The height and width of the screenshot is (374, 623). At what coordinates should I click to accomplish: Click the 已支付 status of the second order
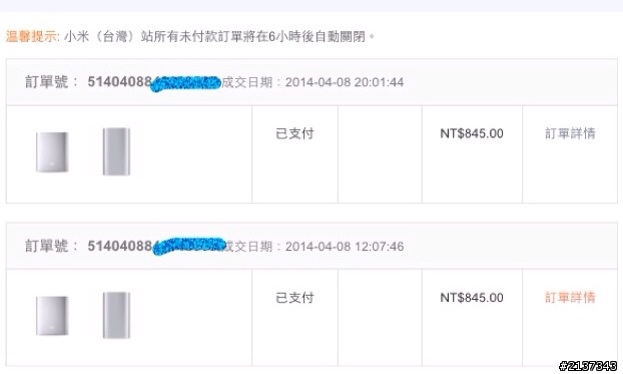(295, 297)
